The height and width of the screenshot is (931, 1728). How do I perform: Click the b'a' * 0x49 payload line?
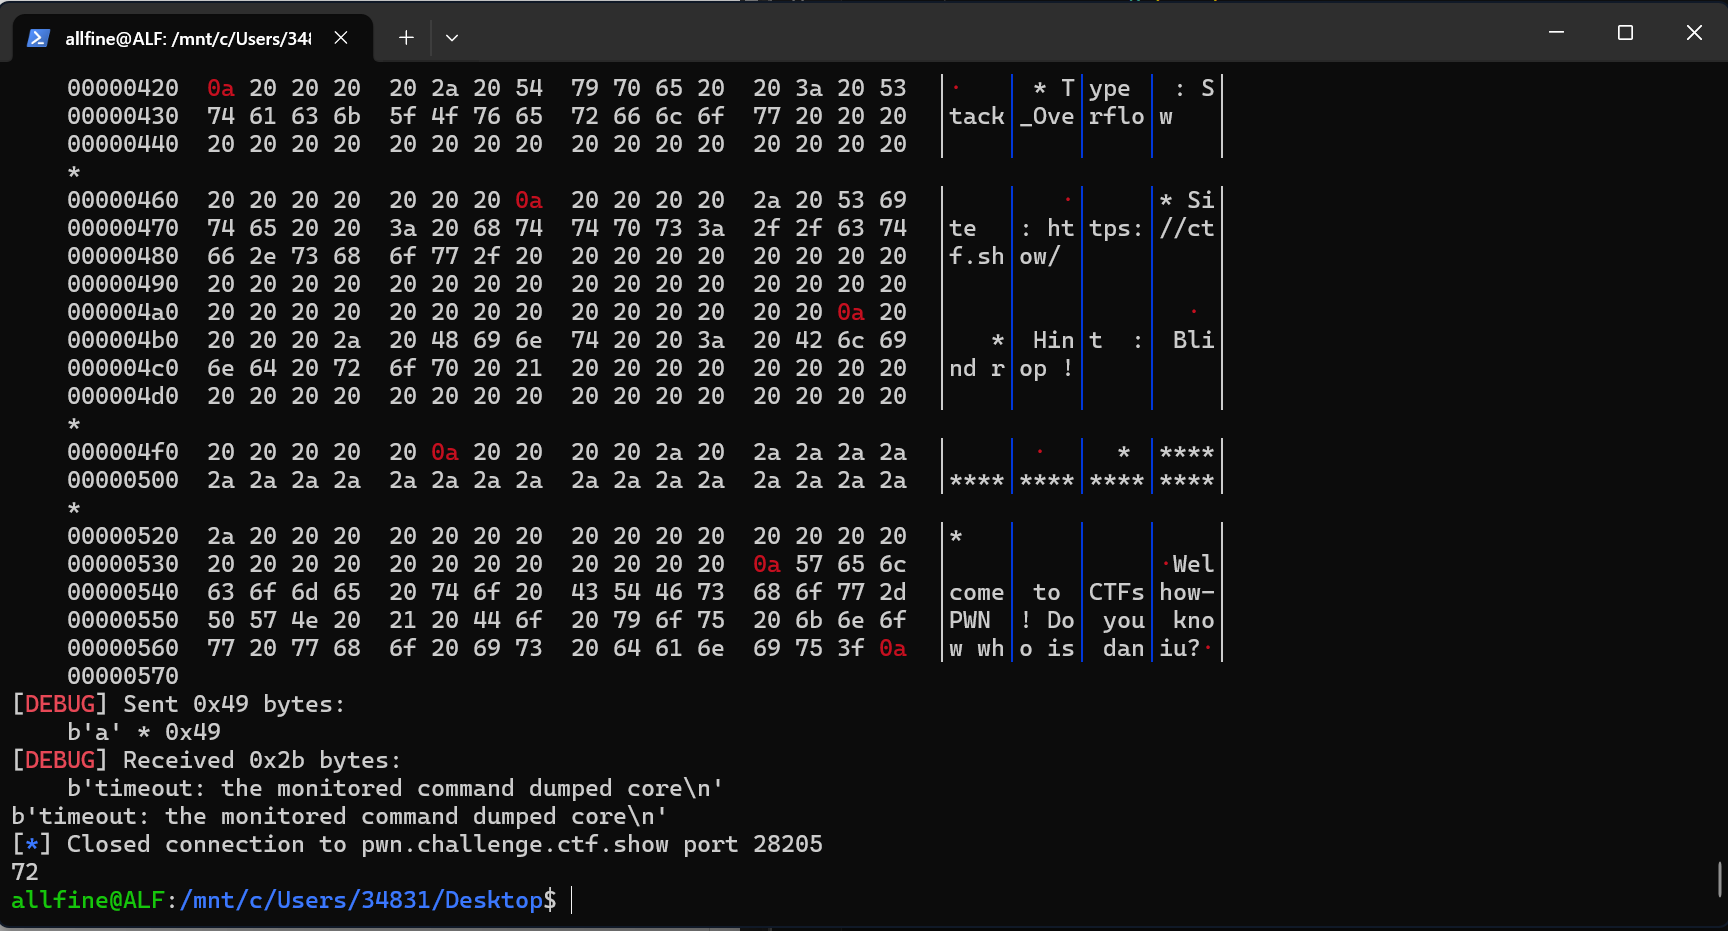144,732
